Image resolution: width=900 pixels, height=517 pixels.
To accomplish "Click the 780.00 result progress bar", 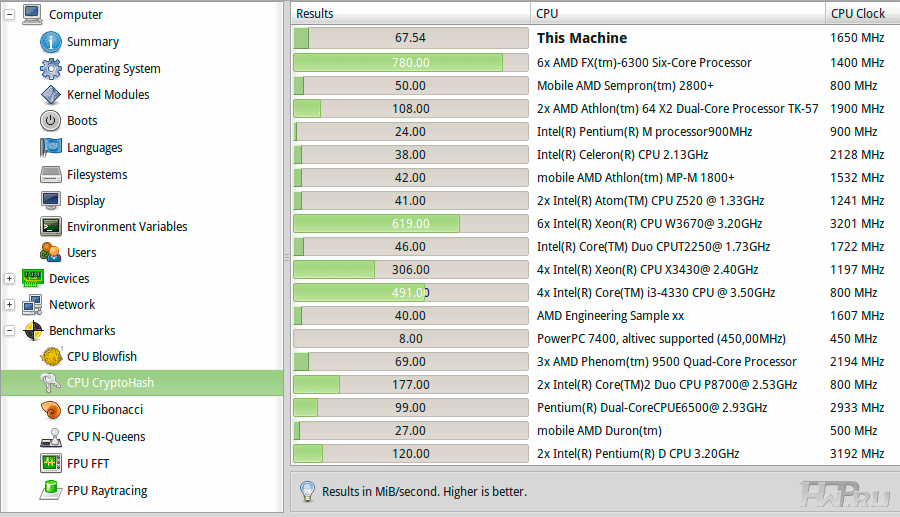I will click(410, 63).
